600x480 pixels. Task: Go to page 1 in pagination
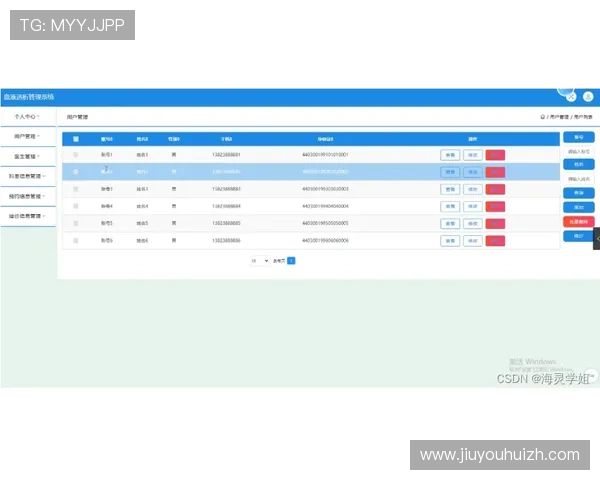click(x=291, y=260)
